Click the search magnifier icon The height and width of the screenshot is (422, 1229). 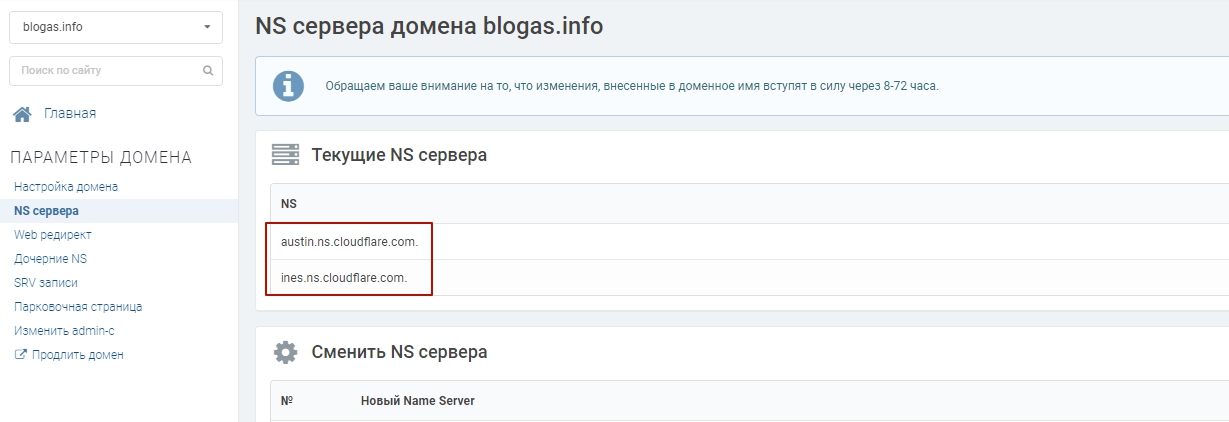point(208,71)
